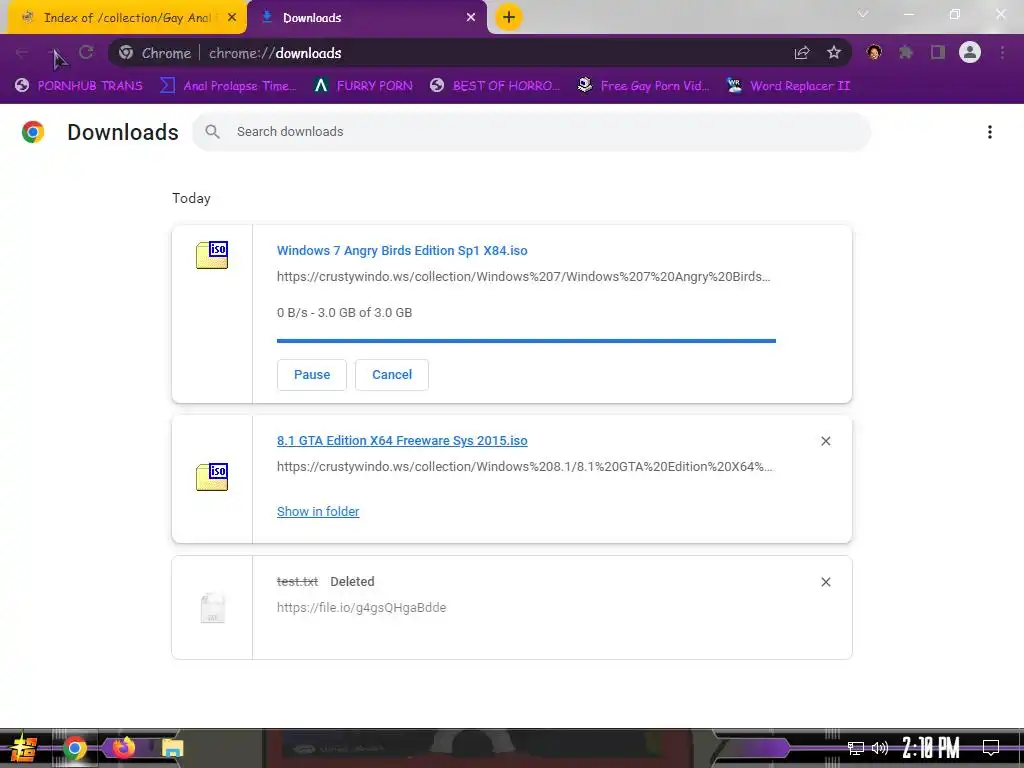
Task: Open the Word Replacer II bookmark
Action: coord(788,86)
